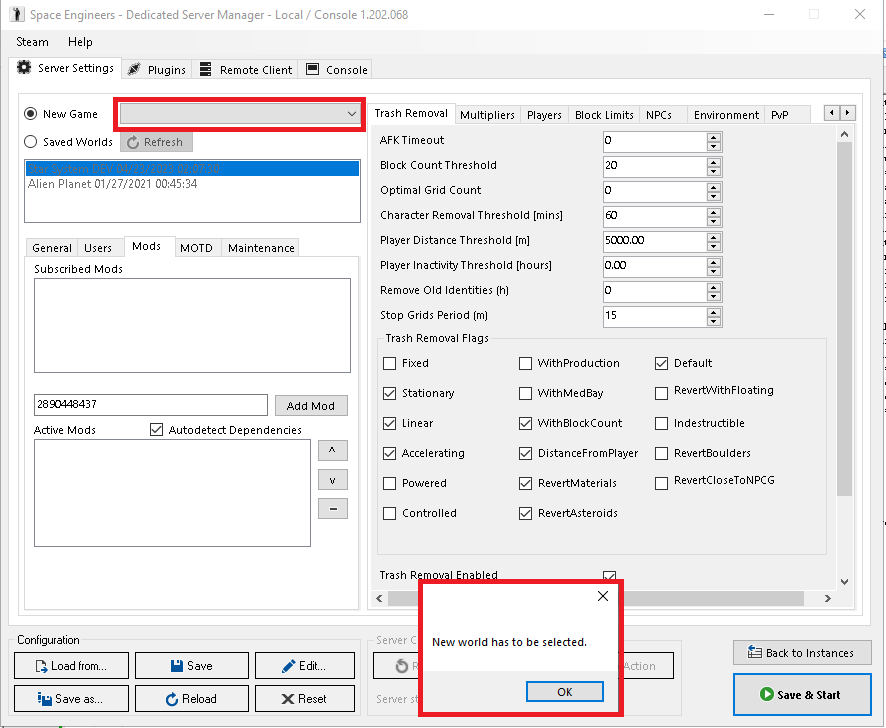Enable the Powered trash removal flag
The height and width of the screenshot is (728, 886).
click(x=390, y=483)
